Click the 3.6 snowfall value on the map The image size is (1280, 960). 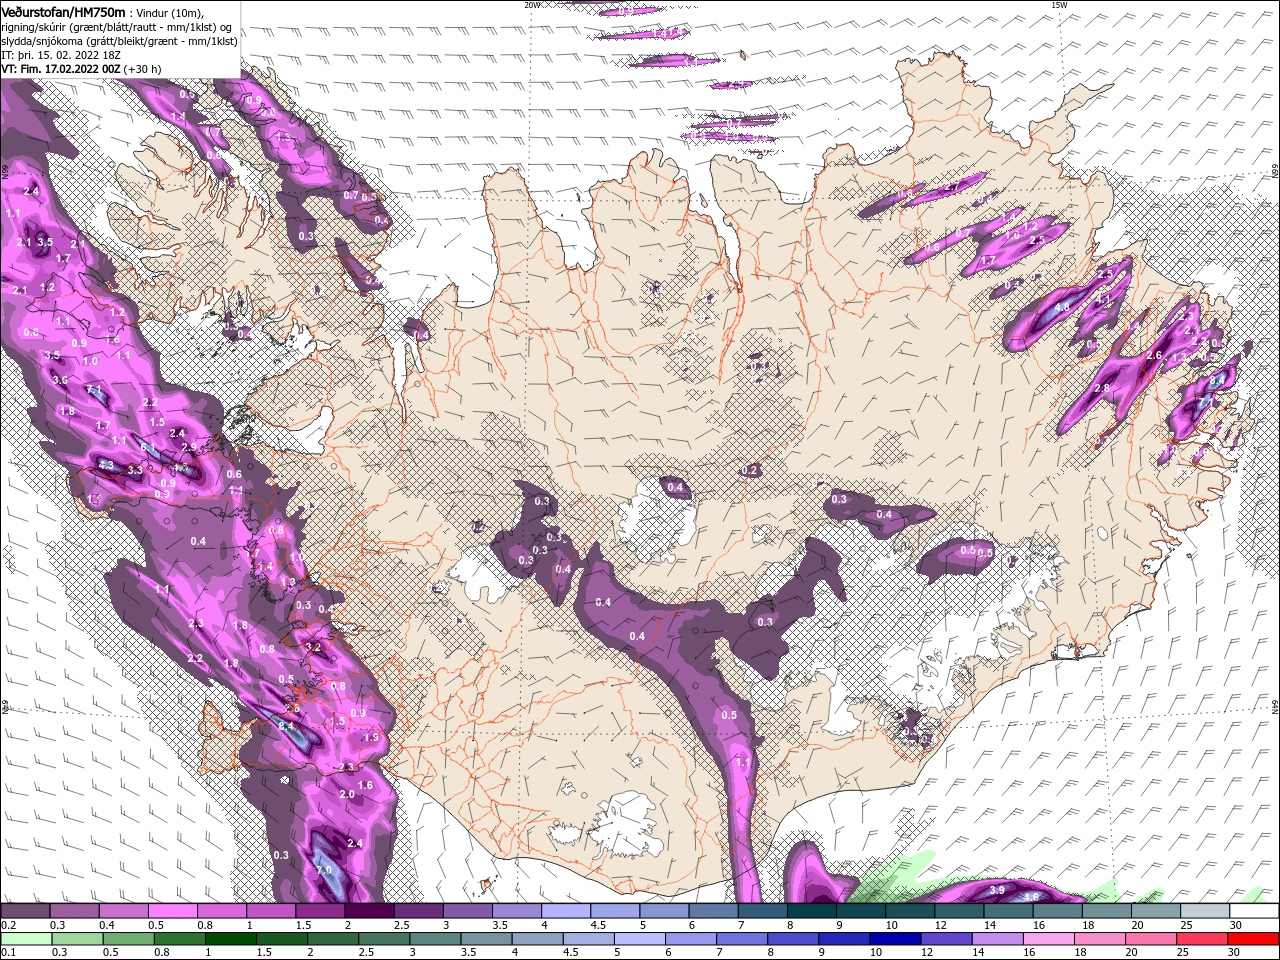pos(60,380)
